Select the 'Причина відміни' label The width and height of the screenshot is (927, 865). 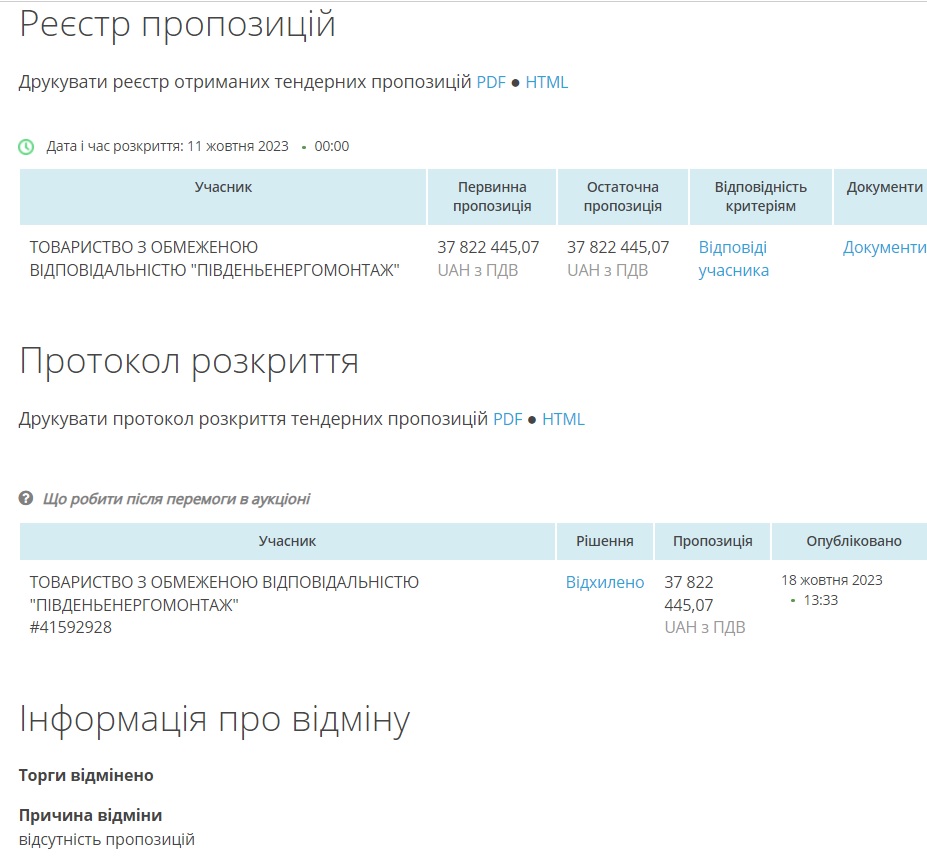pyautogui.click(x=90, y=815)
